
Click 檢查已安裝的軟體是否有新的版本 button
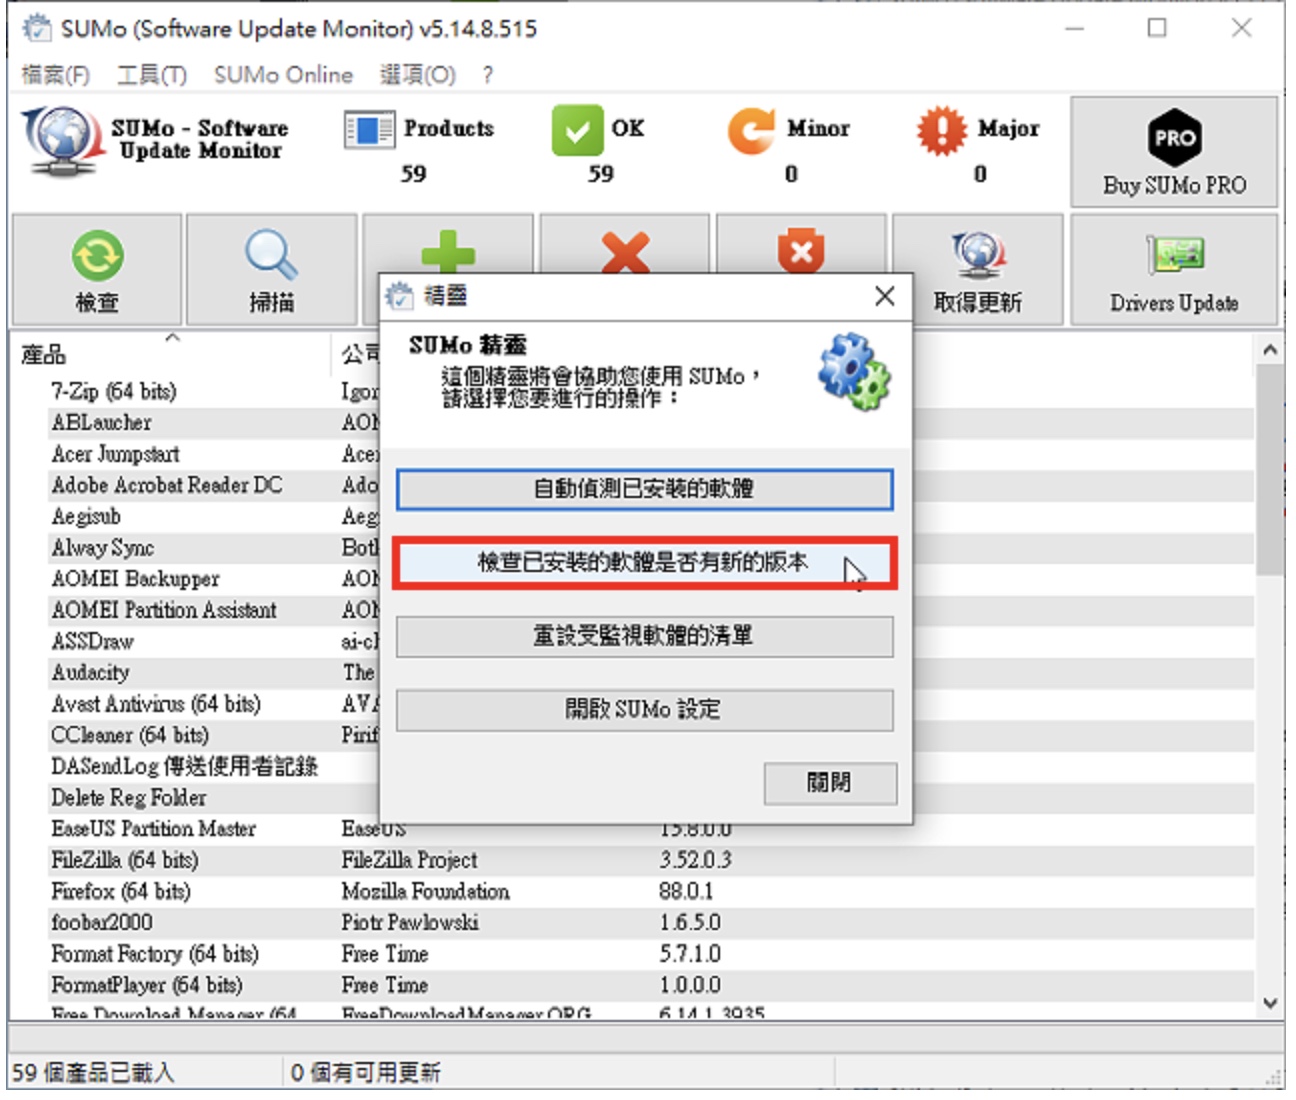[x=644, y=563]
